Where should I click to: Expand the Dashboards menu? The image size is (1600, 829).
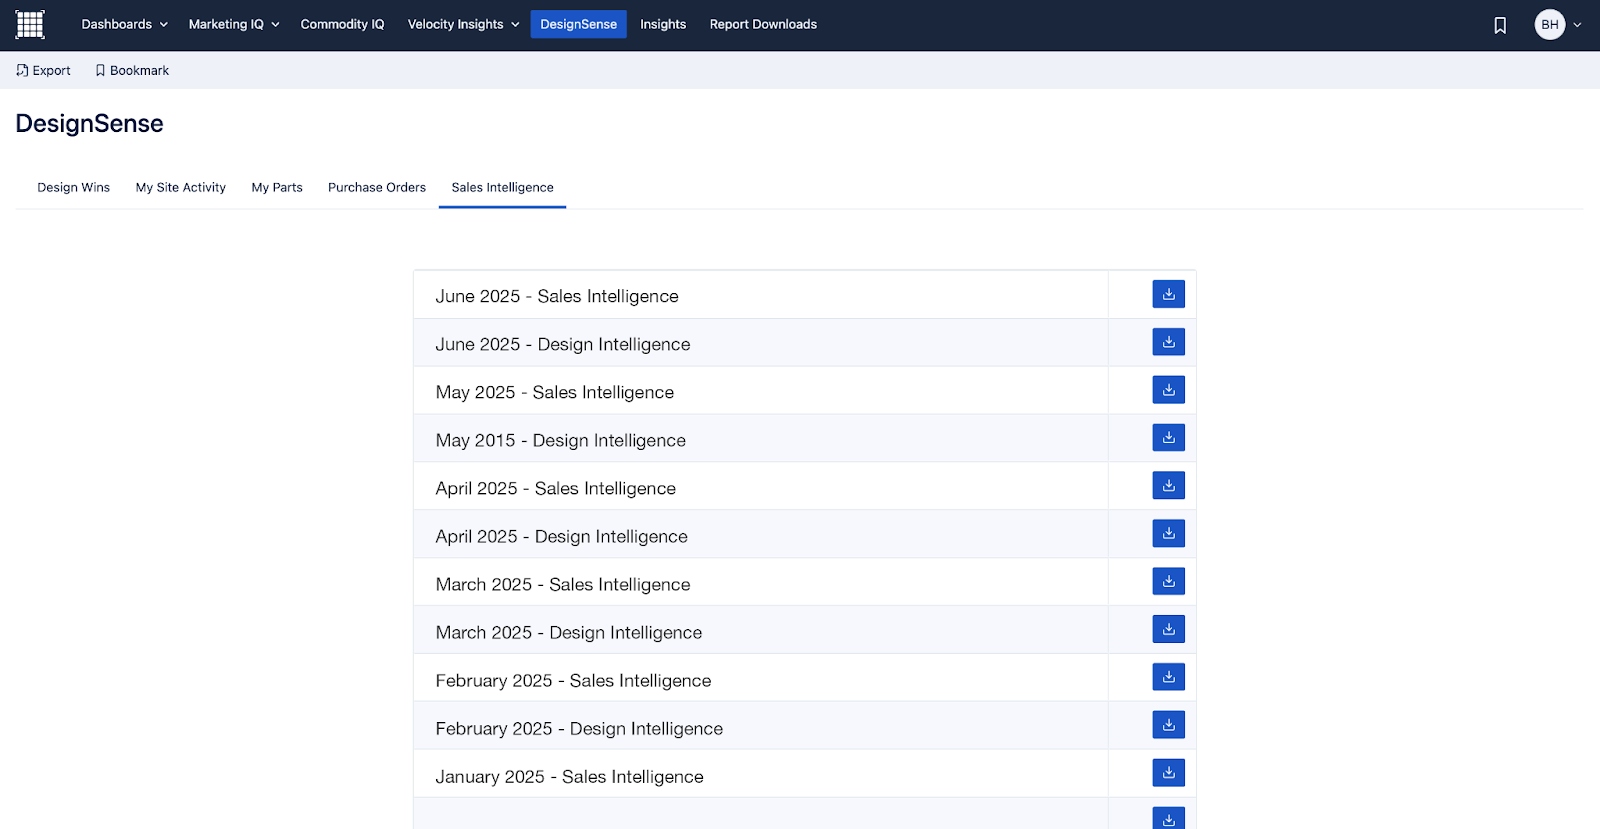[x=124, y=24]
